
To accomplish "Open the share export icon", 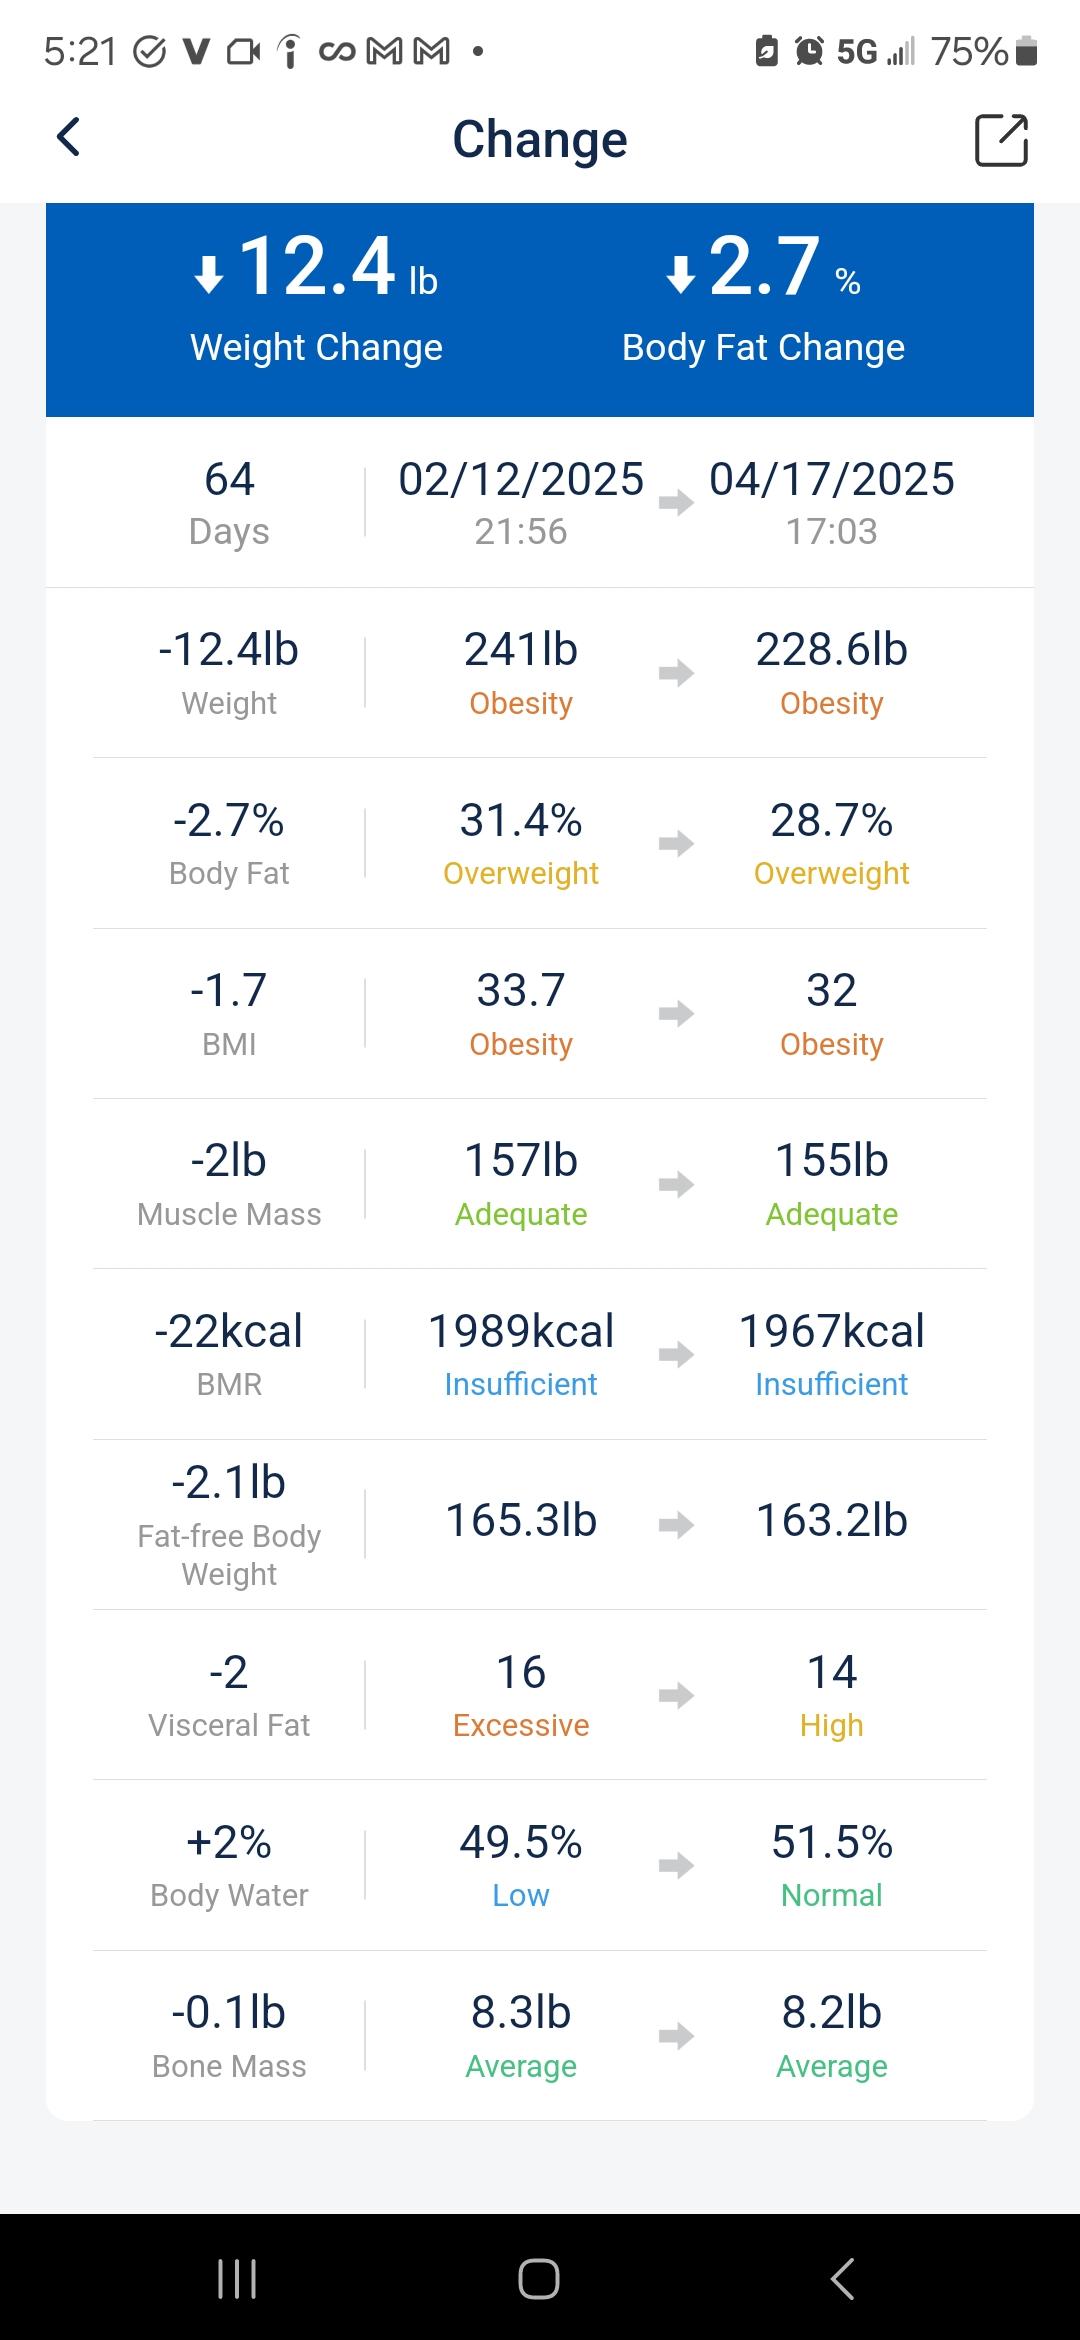I will (x=1001, y=140).
